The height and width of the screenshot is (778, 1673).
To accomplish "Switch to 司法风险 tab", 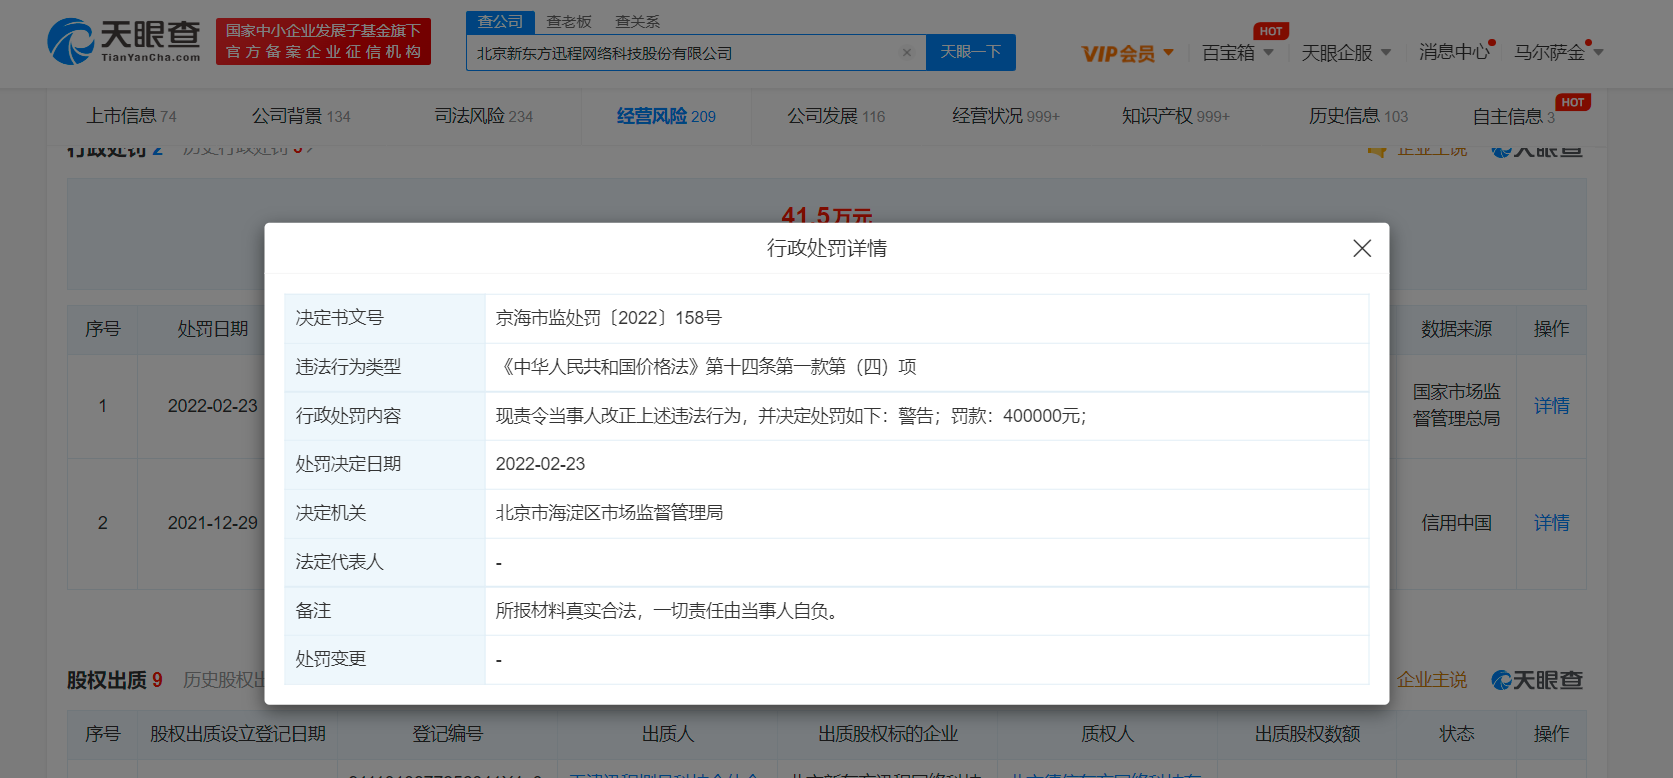I will (484, 116).
